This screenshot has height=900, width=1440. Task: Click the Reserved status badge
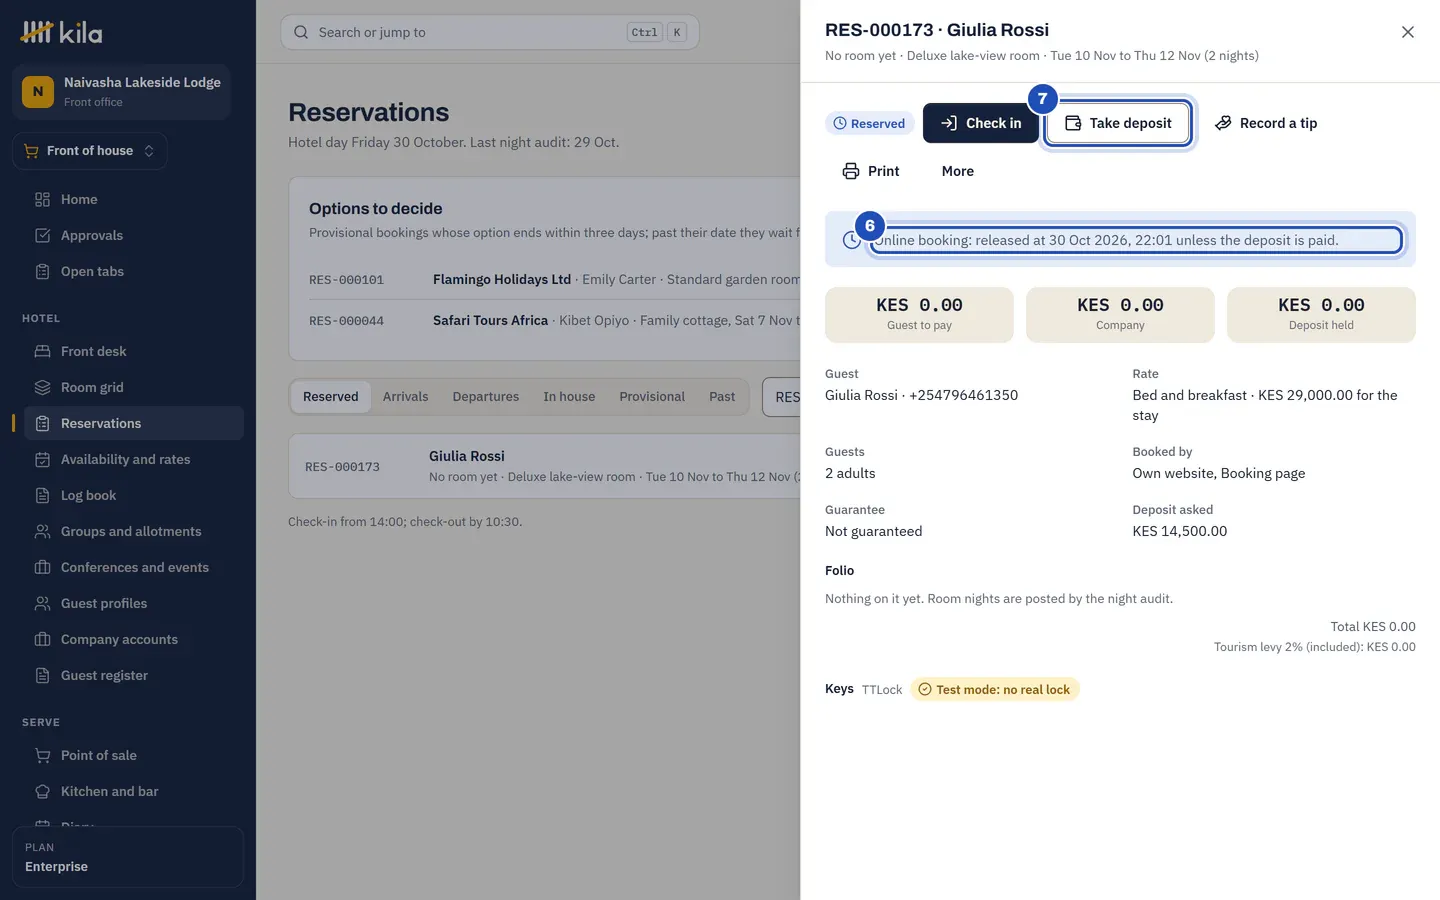tap(870, 123)
